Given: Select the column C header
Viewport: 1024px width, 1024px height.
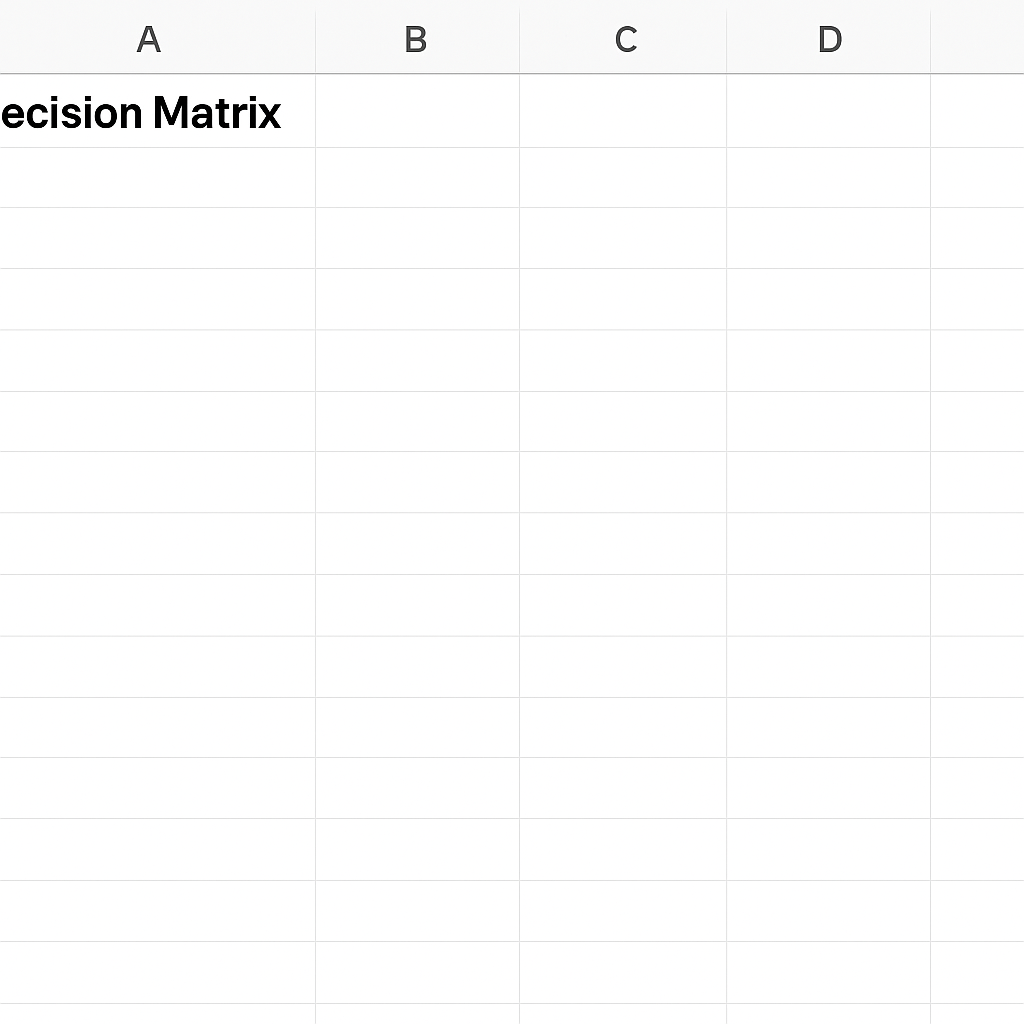Looking at the screenshot, I should tap(623, 40).
